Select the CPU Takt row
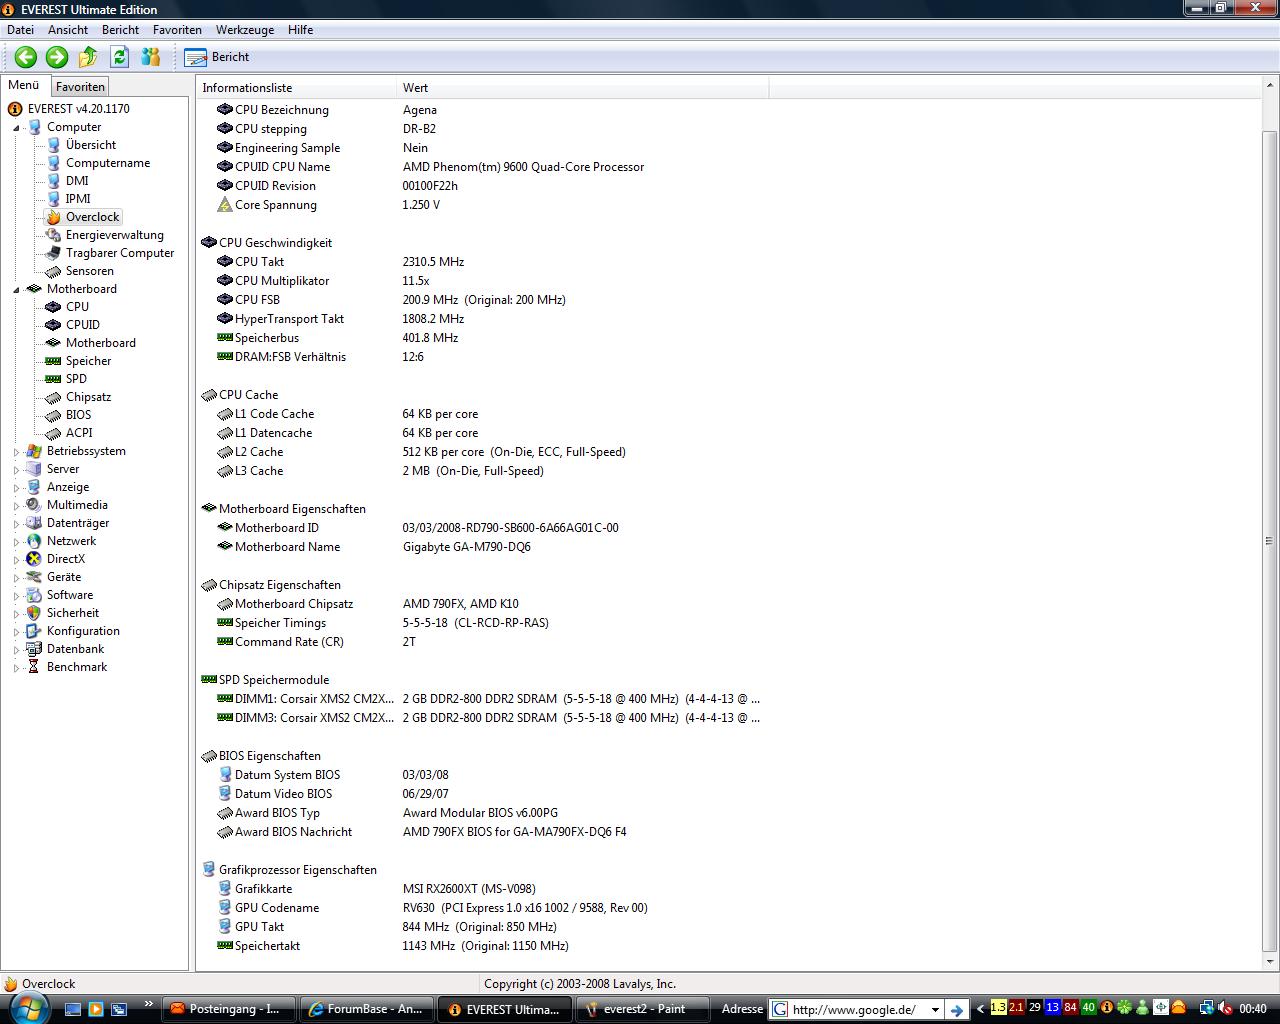The image size is (1280, 1024). [x=483, y=262]
